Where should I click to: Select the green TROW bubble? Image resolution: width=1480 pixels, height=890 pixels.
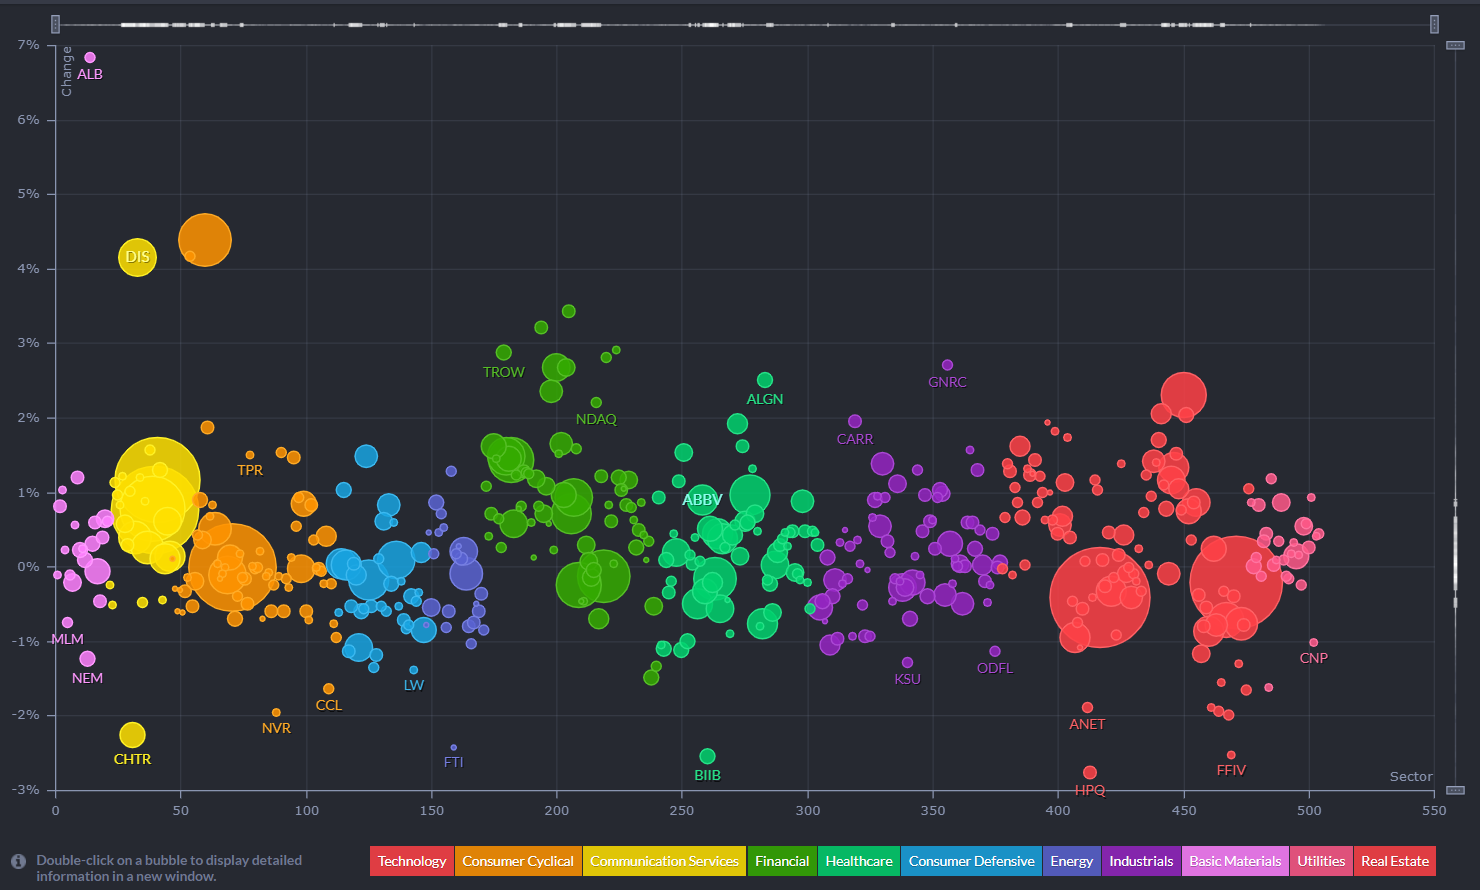[x=503, y=353]
